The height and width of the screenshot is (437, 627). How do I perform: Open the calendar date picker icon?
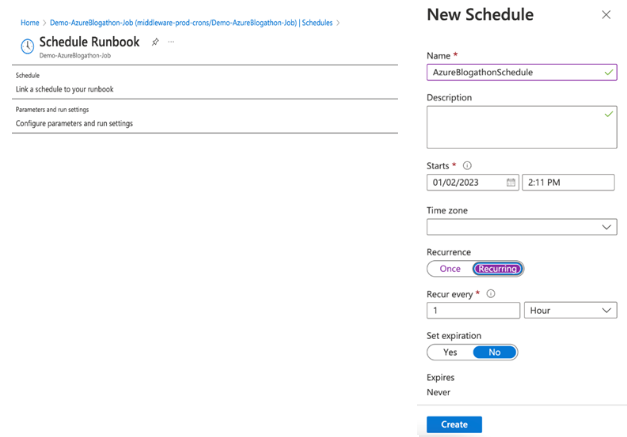click(x=511, y=182)
